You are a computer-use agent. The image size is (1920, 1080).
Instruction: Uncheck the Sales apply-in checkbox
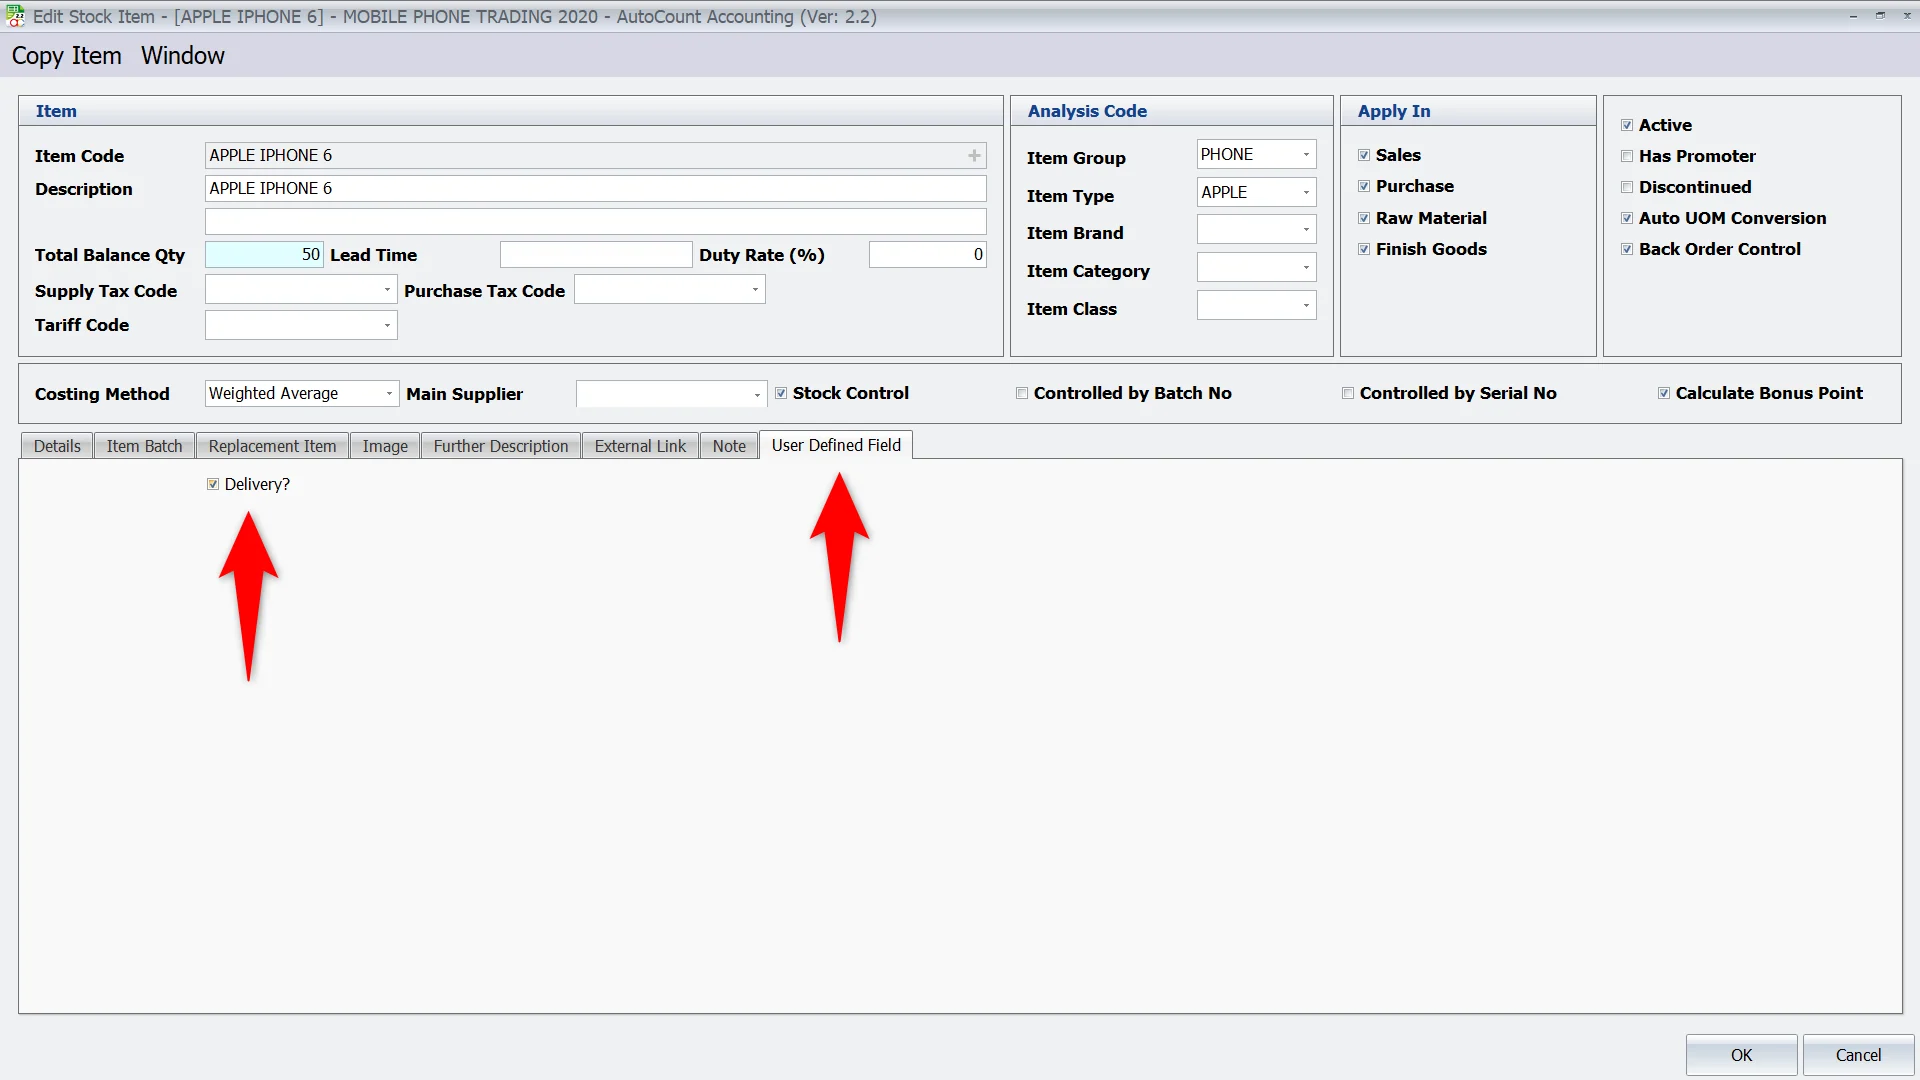(x=1364, y=155)
